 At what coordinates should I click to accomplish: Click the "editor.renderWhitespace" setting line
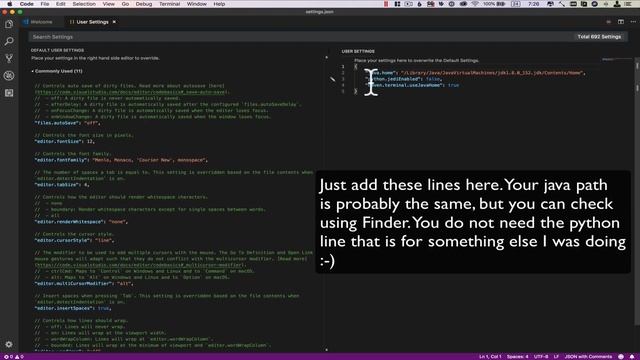pyautogui.click(x=82, y=222)
